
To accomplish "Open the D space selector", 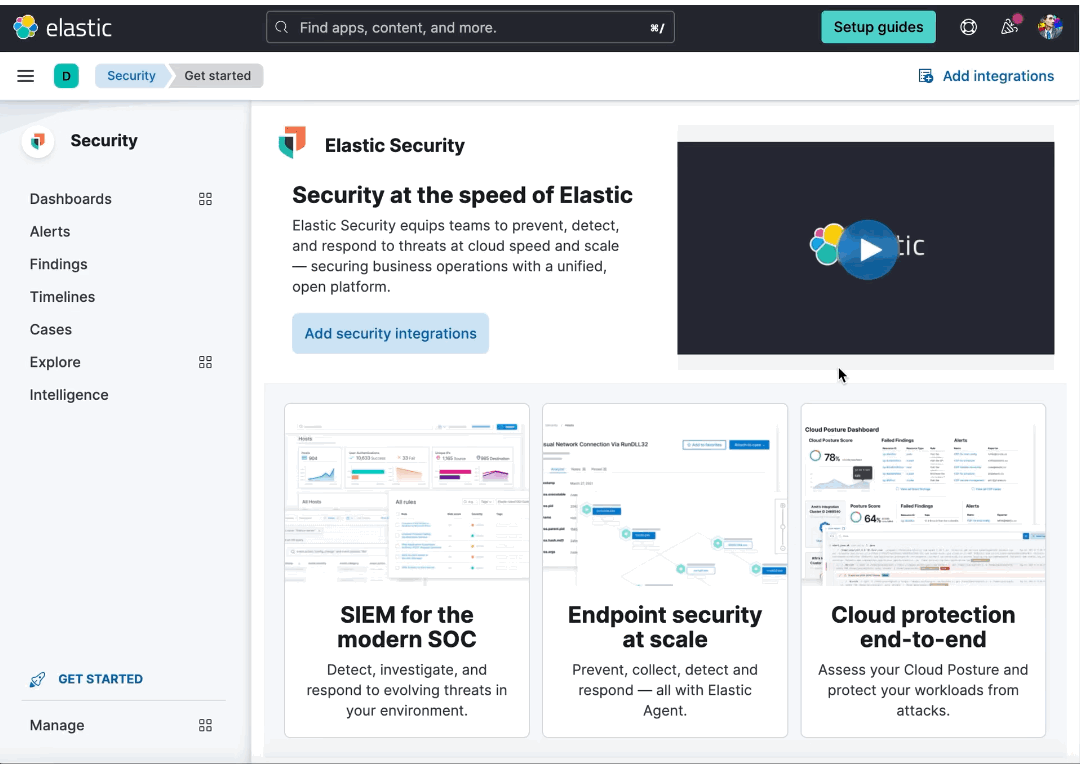I will click(66, 76).
